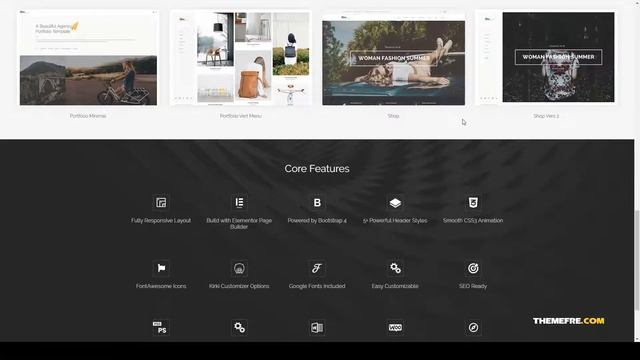This screenshot has height=360, width=640.
Task: Click the 'Portfolio Vert Menu' caption link
Action: [241, 116]
